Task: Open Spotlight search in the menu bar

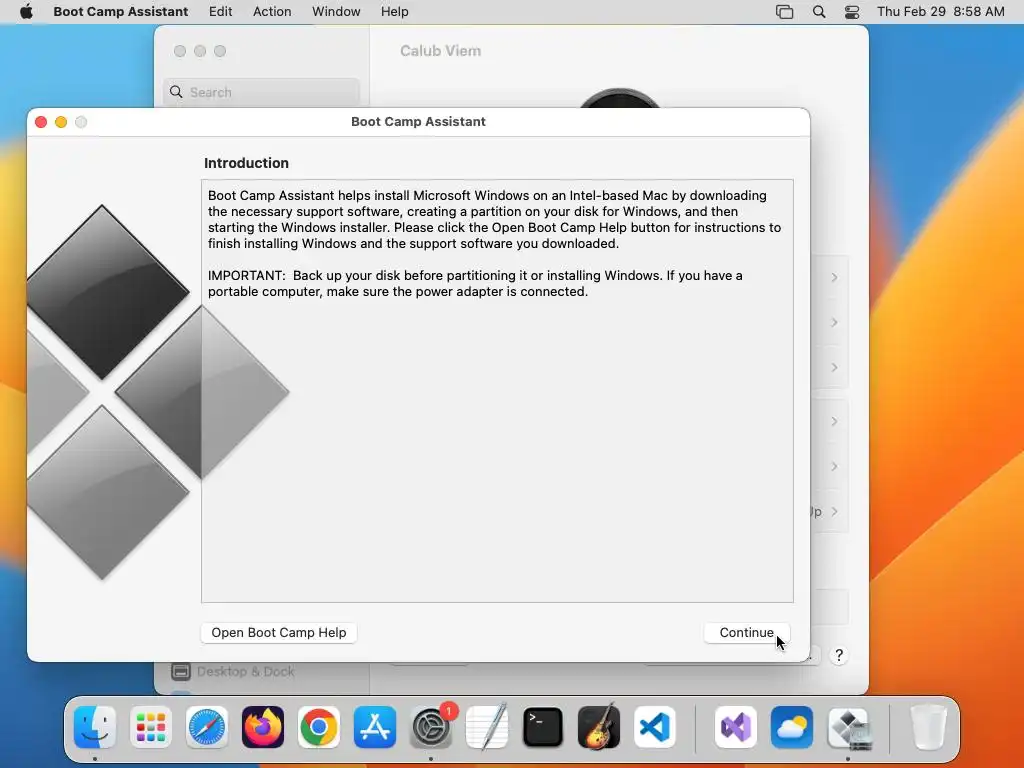Action: click(819, 12)
